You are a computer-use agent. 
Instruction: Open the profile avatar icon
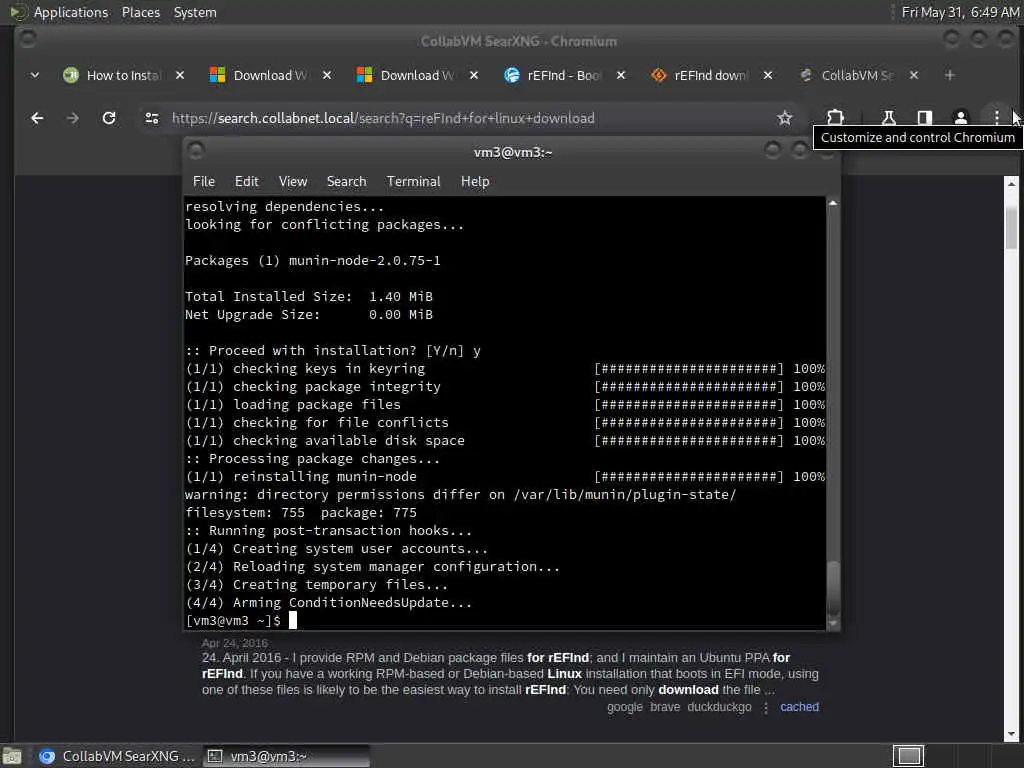click(961, 118)
